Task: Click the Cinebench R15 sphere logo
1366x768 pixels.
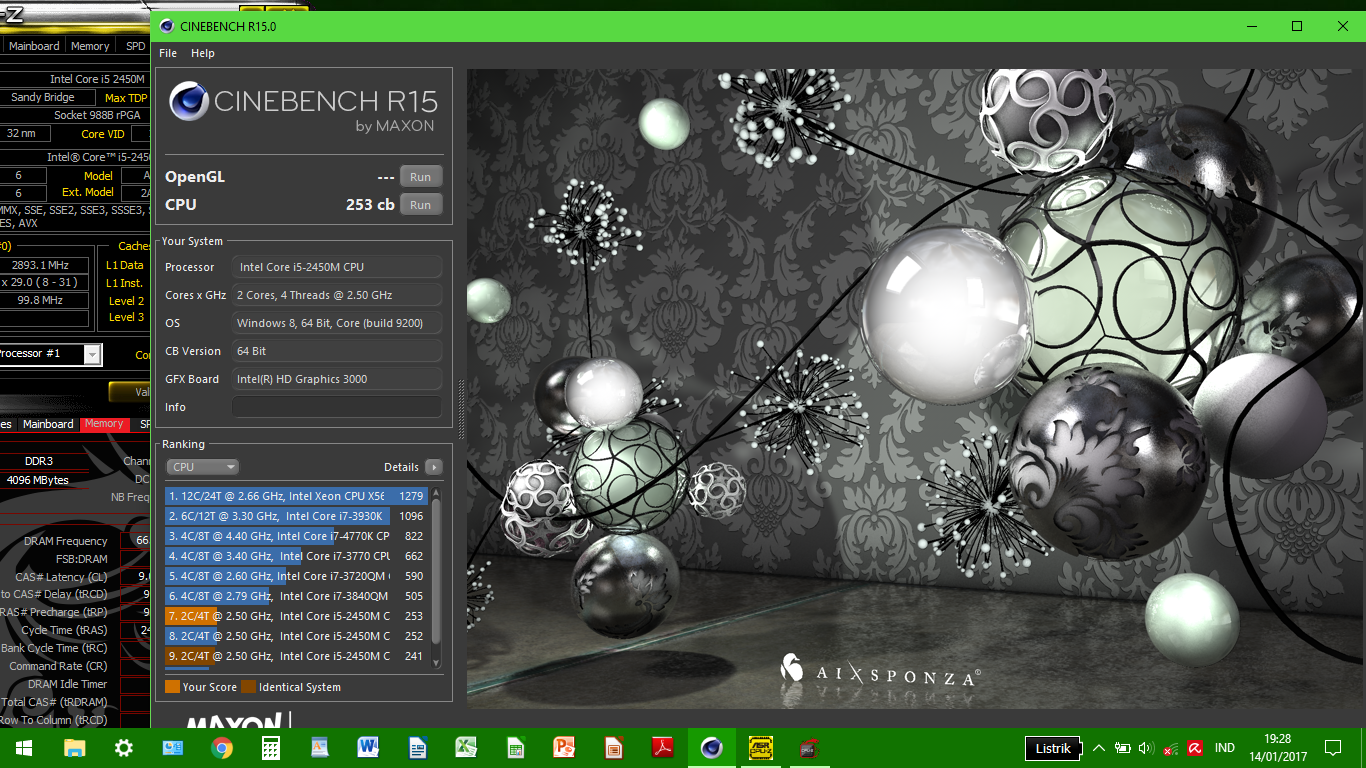Action: pyautogui.click(x=188, y=101)
